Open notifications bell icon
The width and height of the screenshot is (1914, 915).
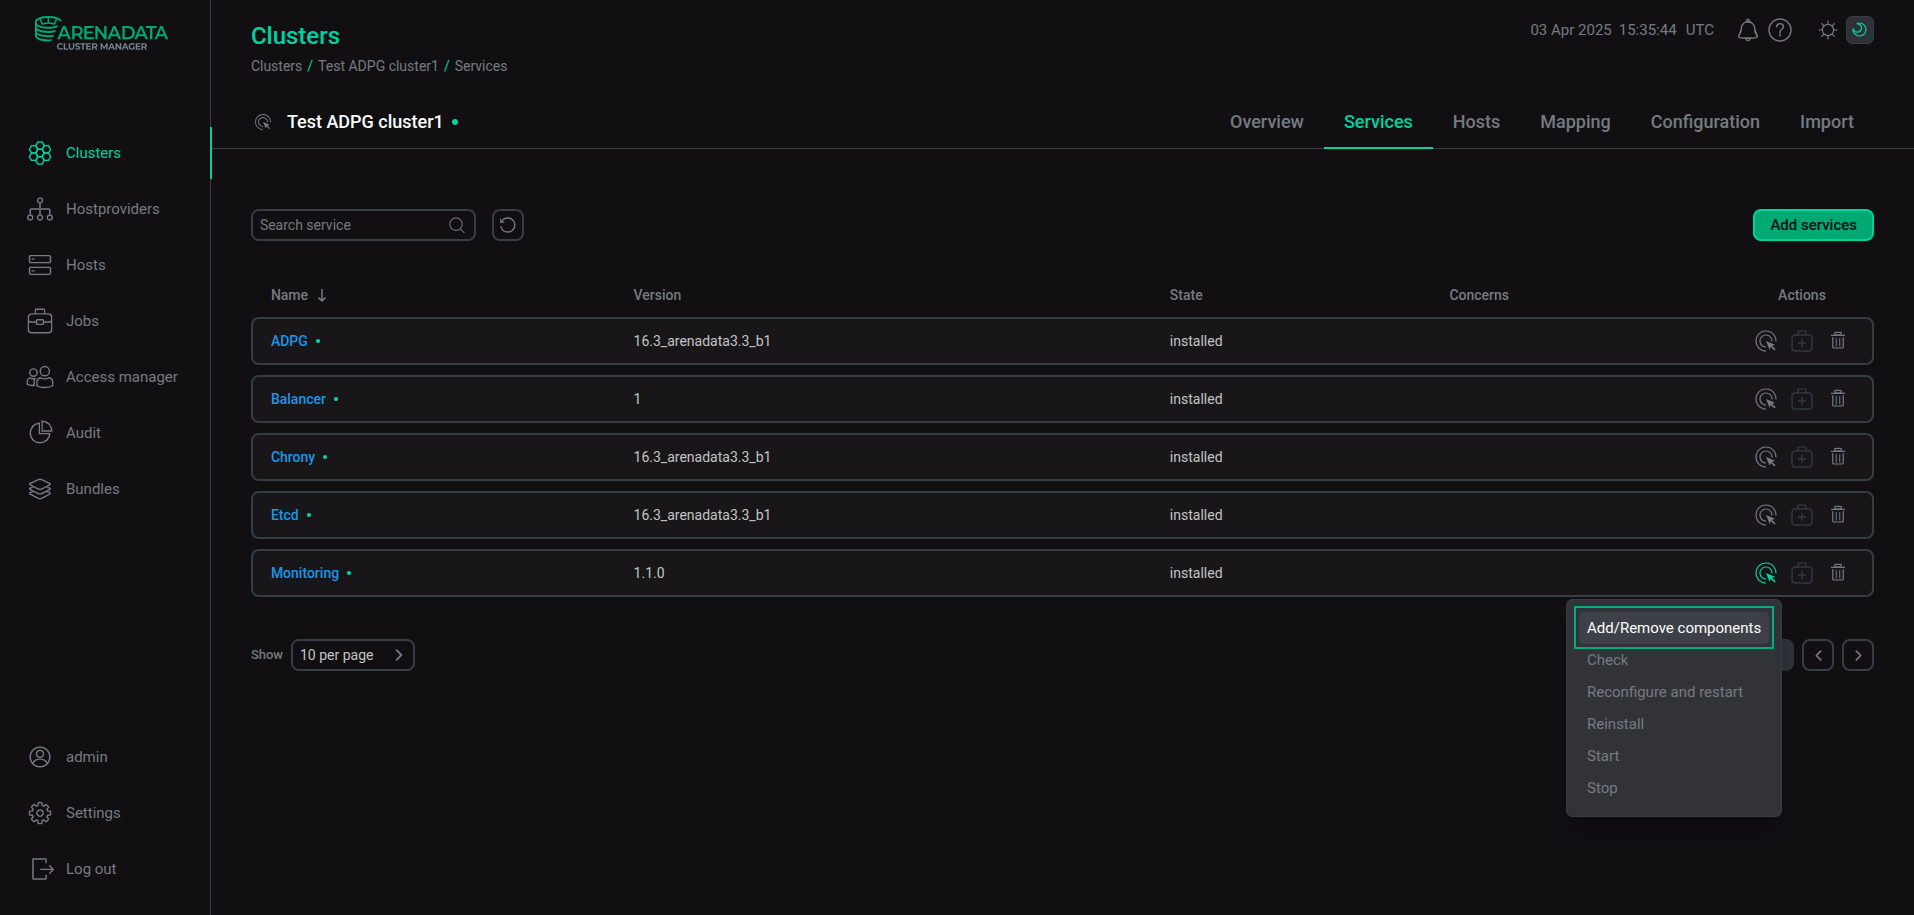pos(1747,30)
